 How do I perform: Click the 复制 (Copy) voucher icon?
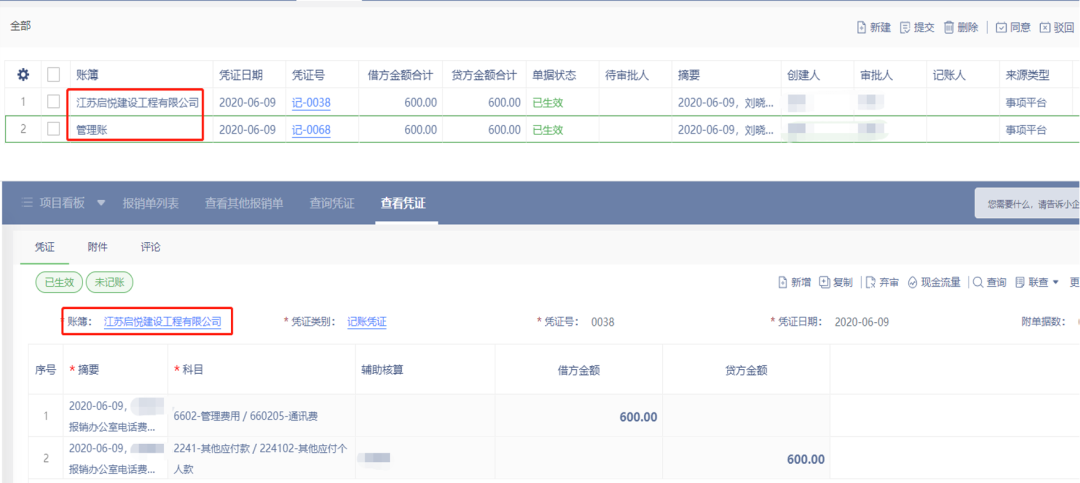pos(825,283)
